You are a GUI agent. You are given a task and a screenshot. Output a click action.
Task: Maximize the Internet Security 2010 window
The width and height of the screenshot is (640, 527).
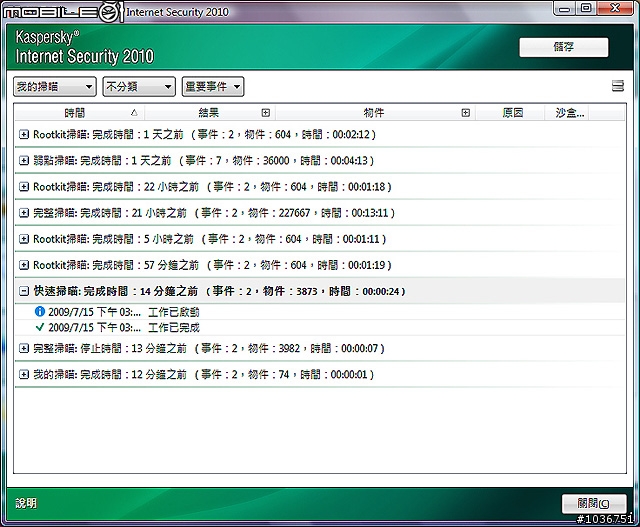[x=586, y=9]
